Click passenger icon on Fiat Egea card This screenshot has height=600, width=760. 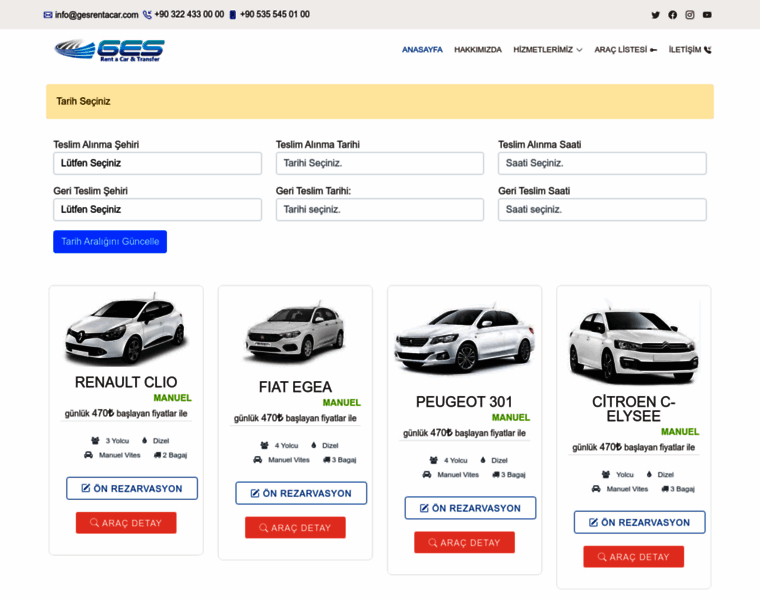click(264, 445)
